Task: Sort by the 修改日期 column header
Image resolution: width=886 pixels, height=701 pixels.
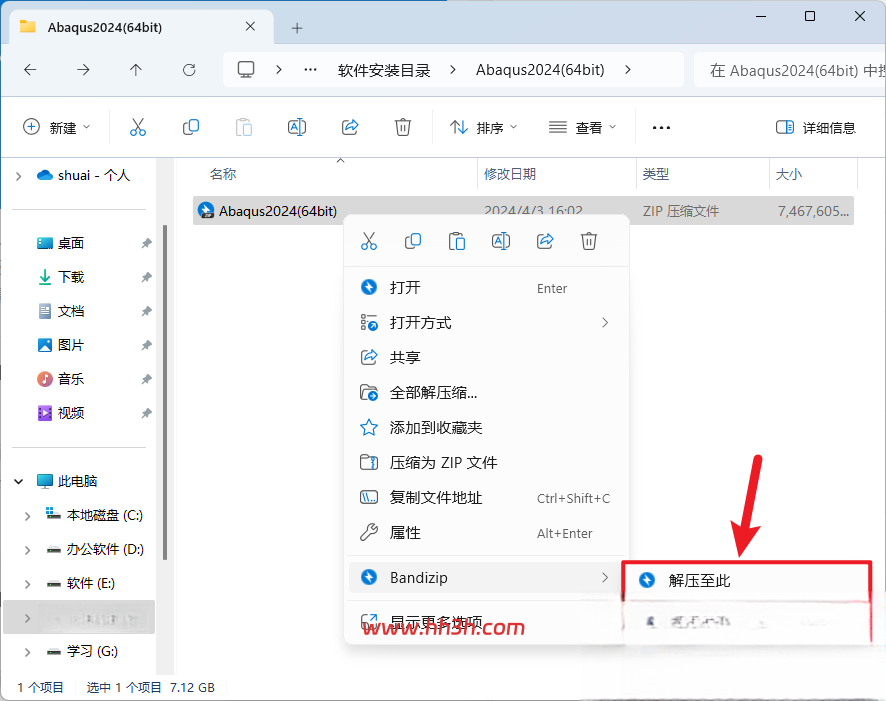Action: point(557,174)
